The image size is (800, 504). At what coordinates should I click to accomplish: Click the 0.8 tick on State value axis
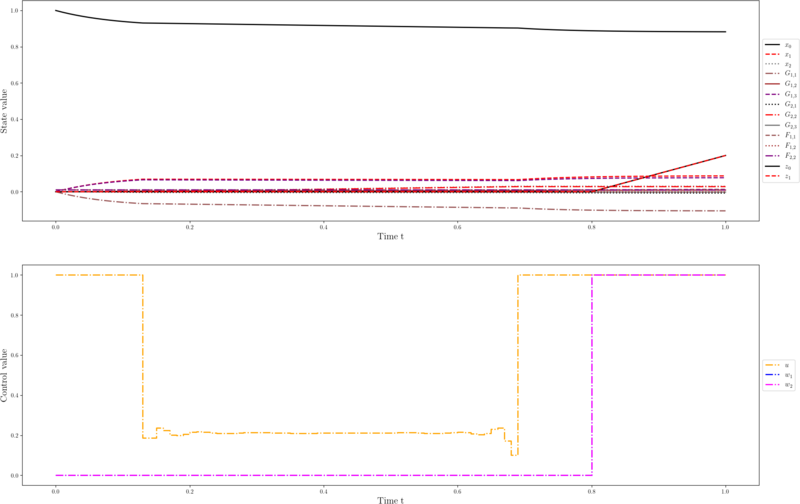coord(15,47)
